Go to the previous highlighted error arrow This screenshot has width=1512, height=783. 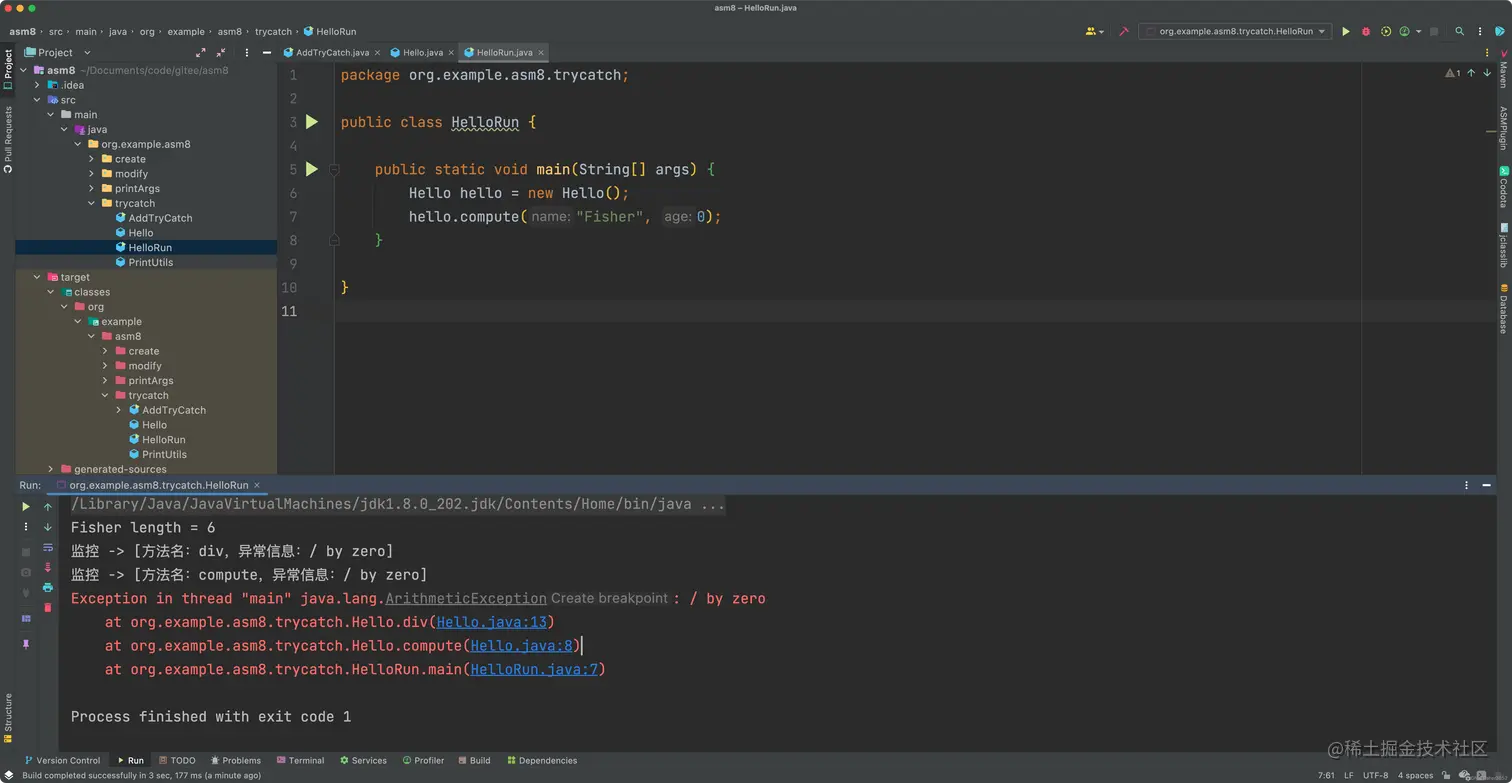coord(1471,73)
